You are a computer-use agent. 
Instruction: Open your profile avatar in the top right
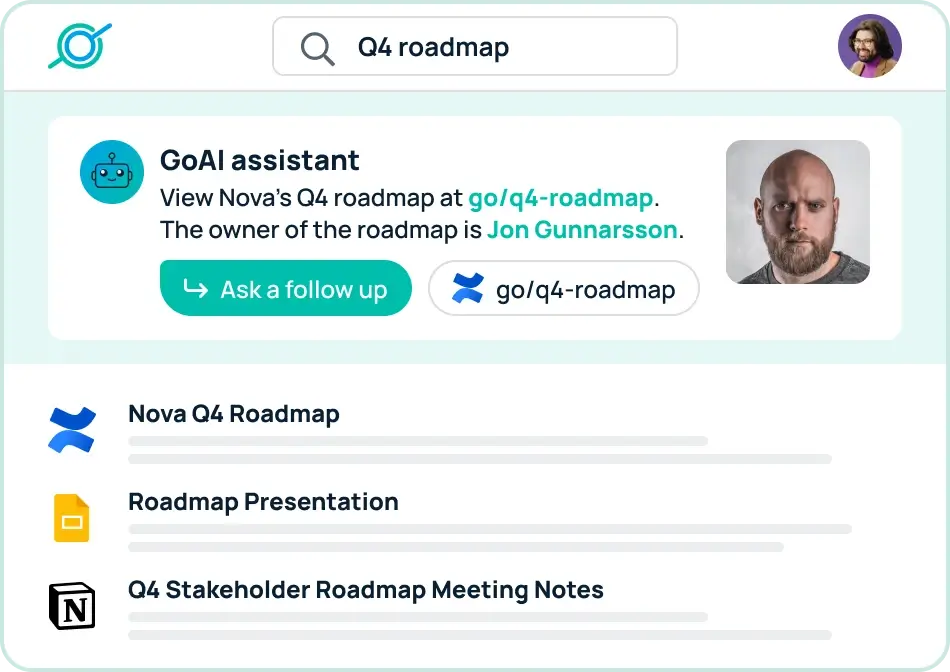(x=869, y=45)
